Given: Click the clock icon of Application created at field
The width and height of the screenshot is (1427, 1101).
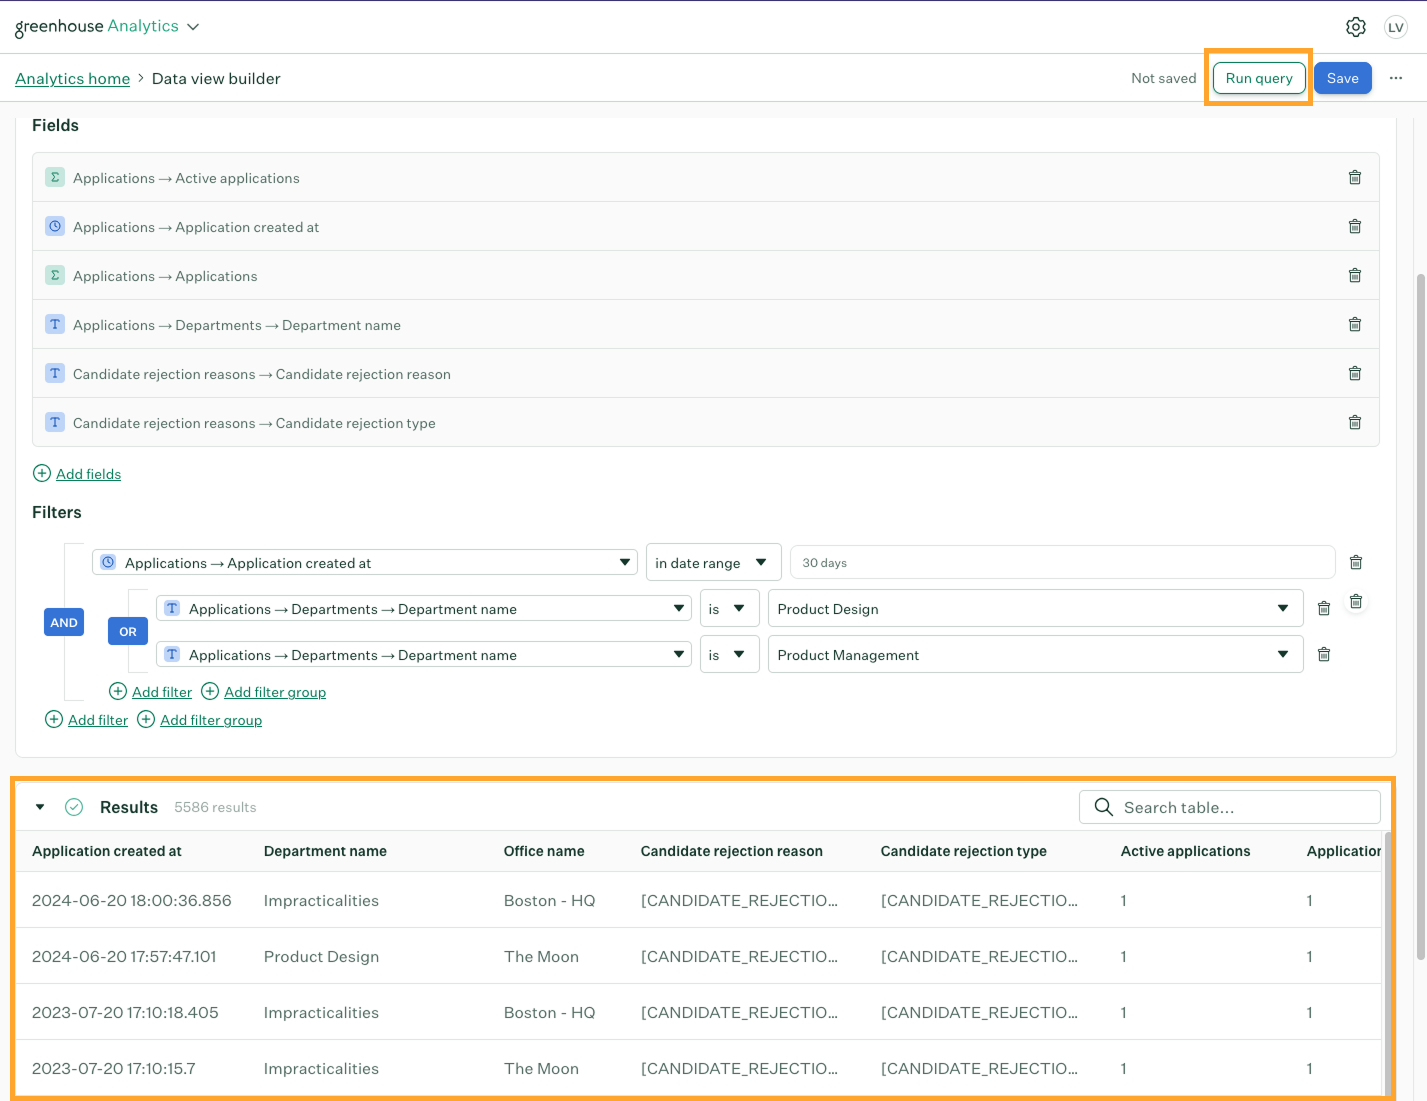Looking at the screenshot, I should click(x=55, y=226).
